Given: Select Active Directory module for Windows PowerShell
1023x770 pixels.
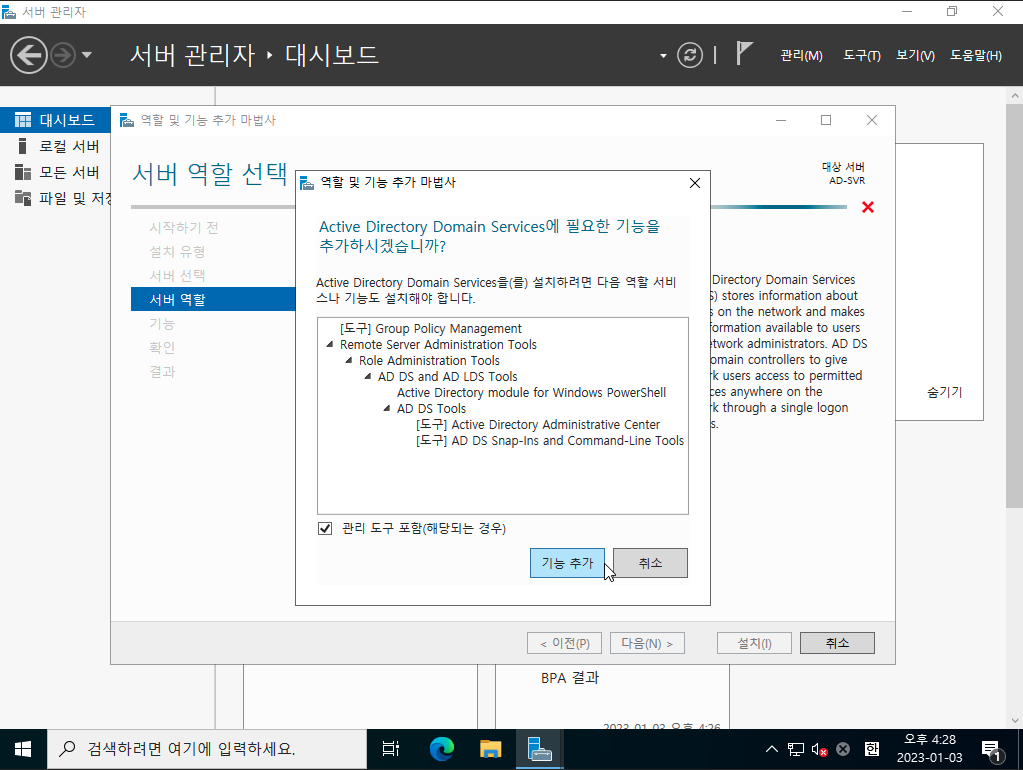Looking at the screenshot, I should point(531,392).
